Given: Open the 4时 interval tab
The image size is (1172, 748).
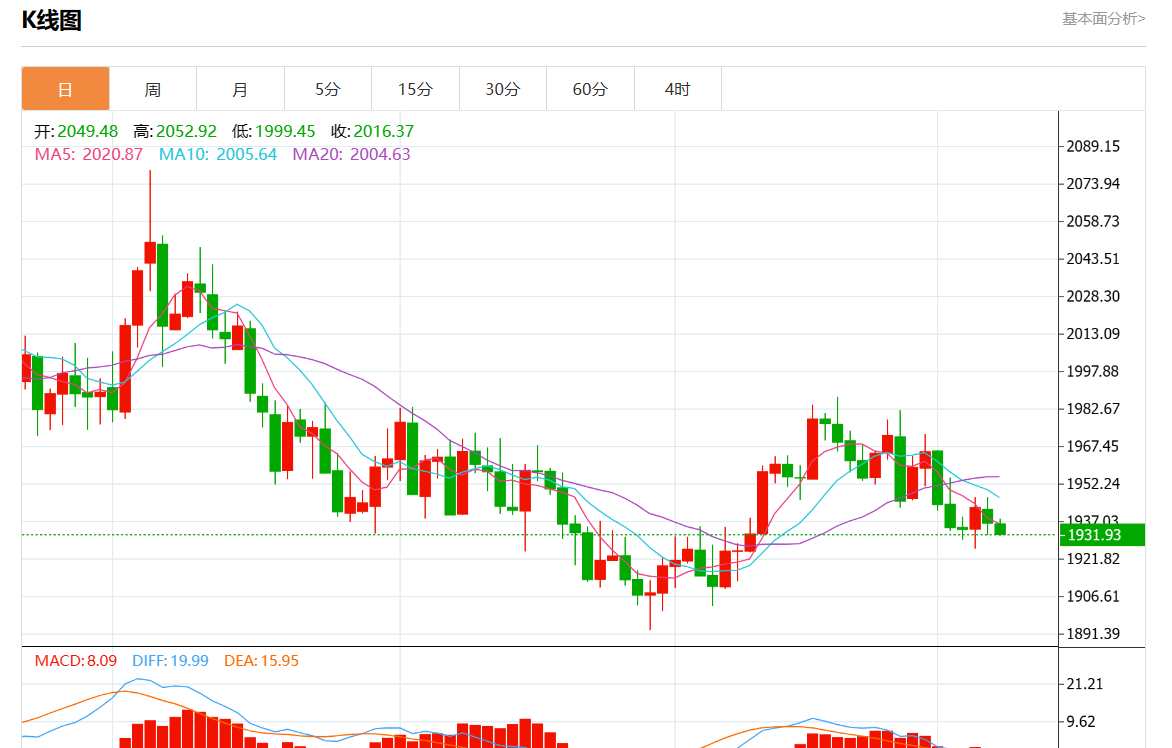Looking at the screenshot, I should click(x=678, y=89).
